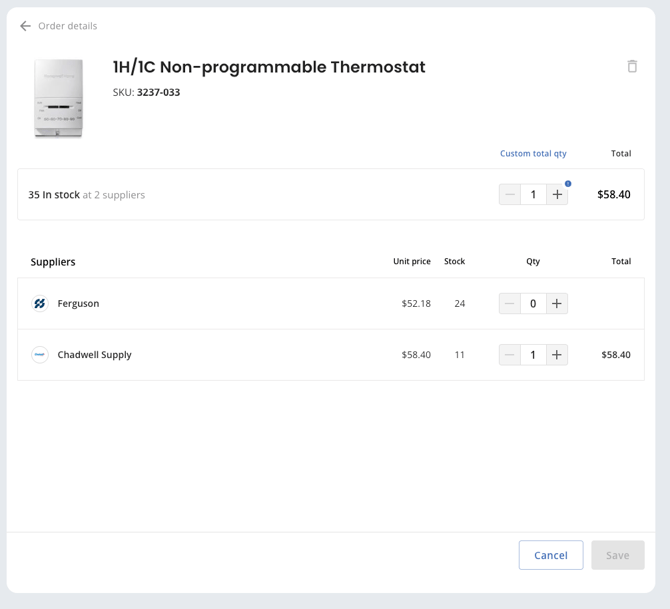670x609 pixels.
Task: Increase Chadwell Supply quantity with plus
Action: [x=557, y=355]
